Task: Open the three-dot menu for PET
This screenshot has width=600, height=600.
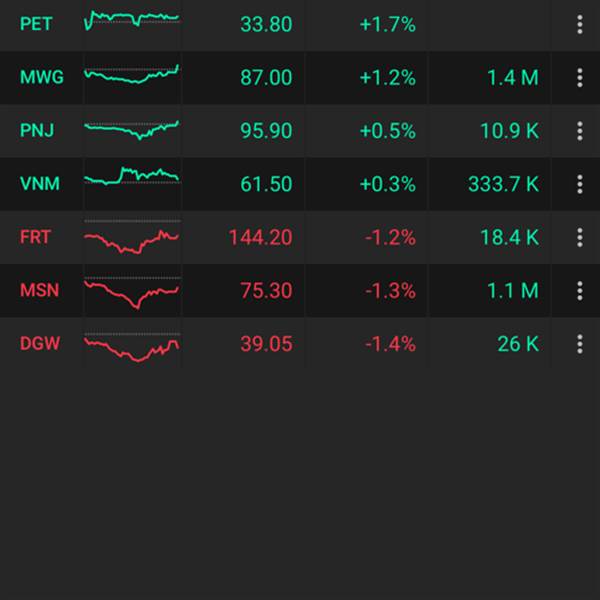Action: tap(579, 25)
